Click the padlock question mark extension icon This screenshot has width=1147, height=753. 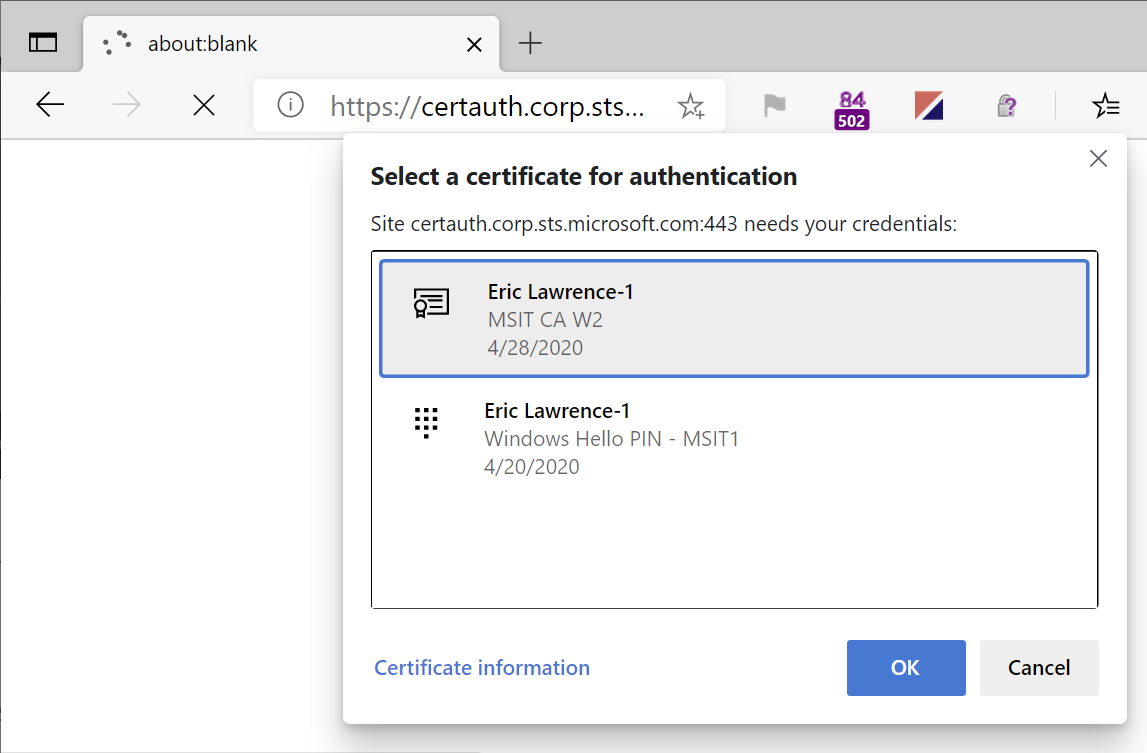pyautogui.click(x=1006, y=106)
